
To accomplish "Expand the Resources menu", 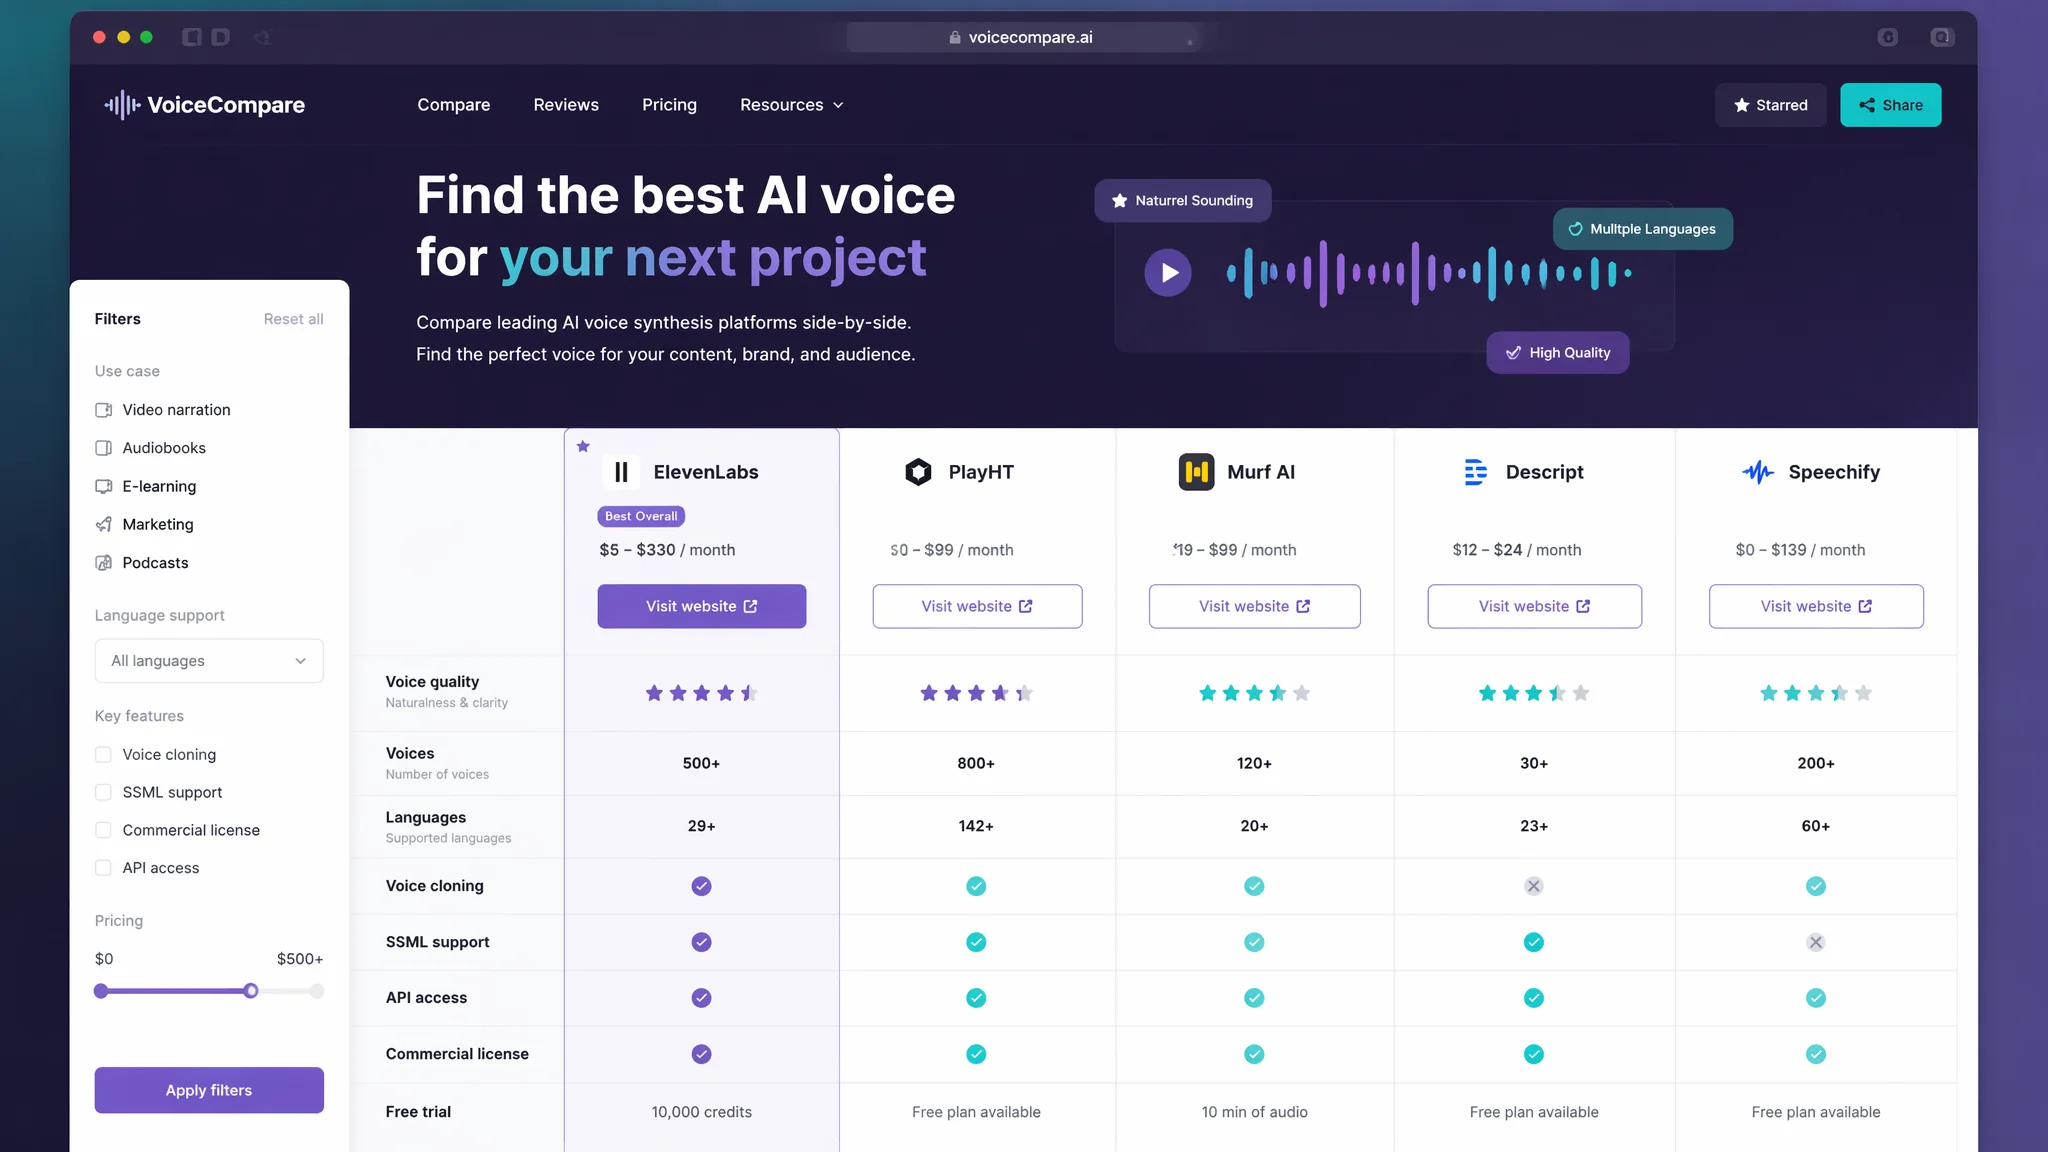I will pos(792,105).
